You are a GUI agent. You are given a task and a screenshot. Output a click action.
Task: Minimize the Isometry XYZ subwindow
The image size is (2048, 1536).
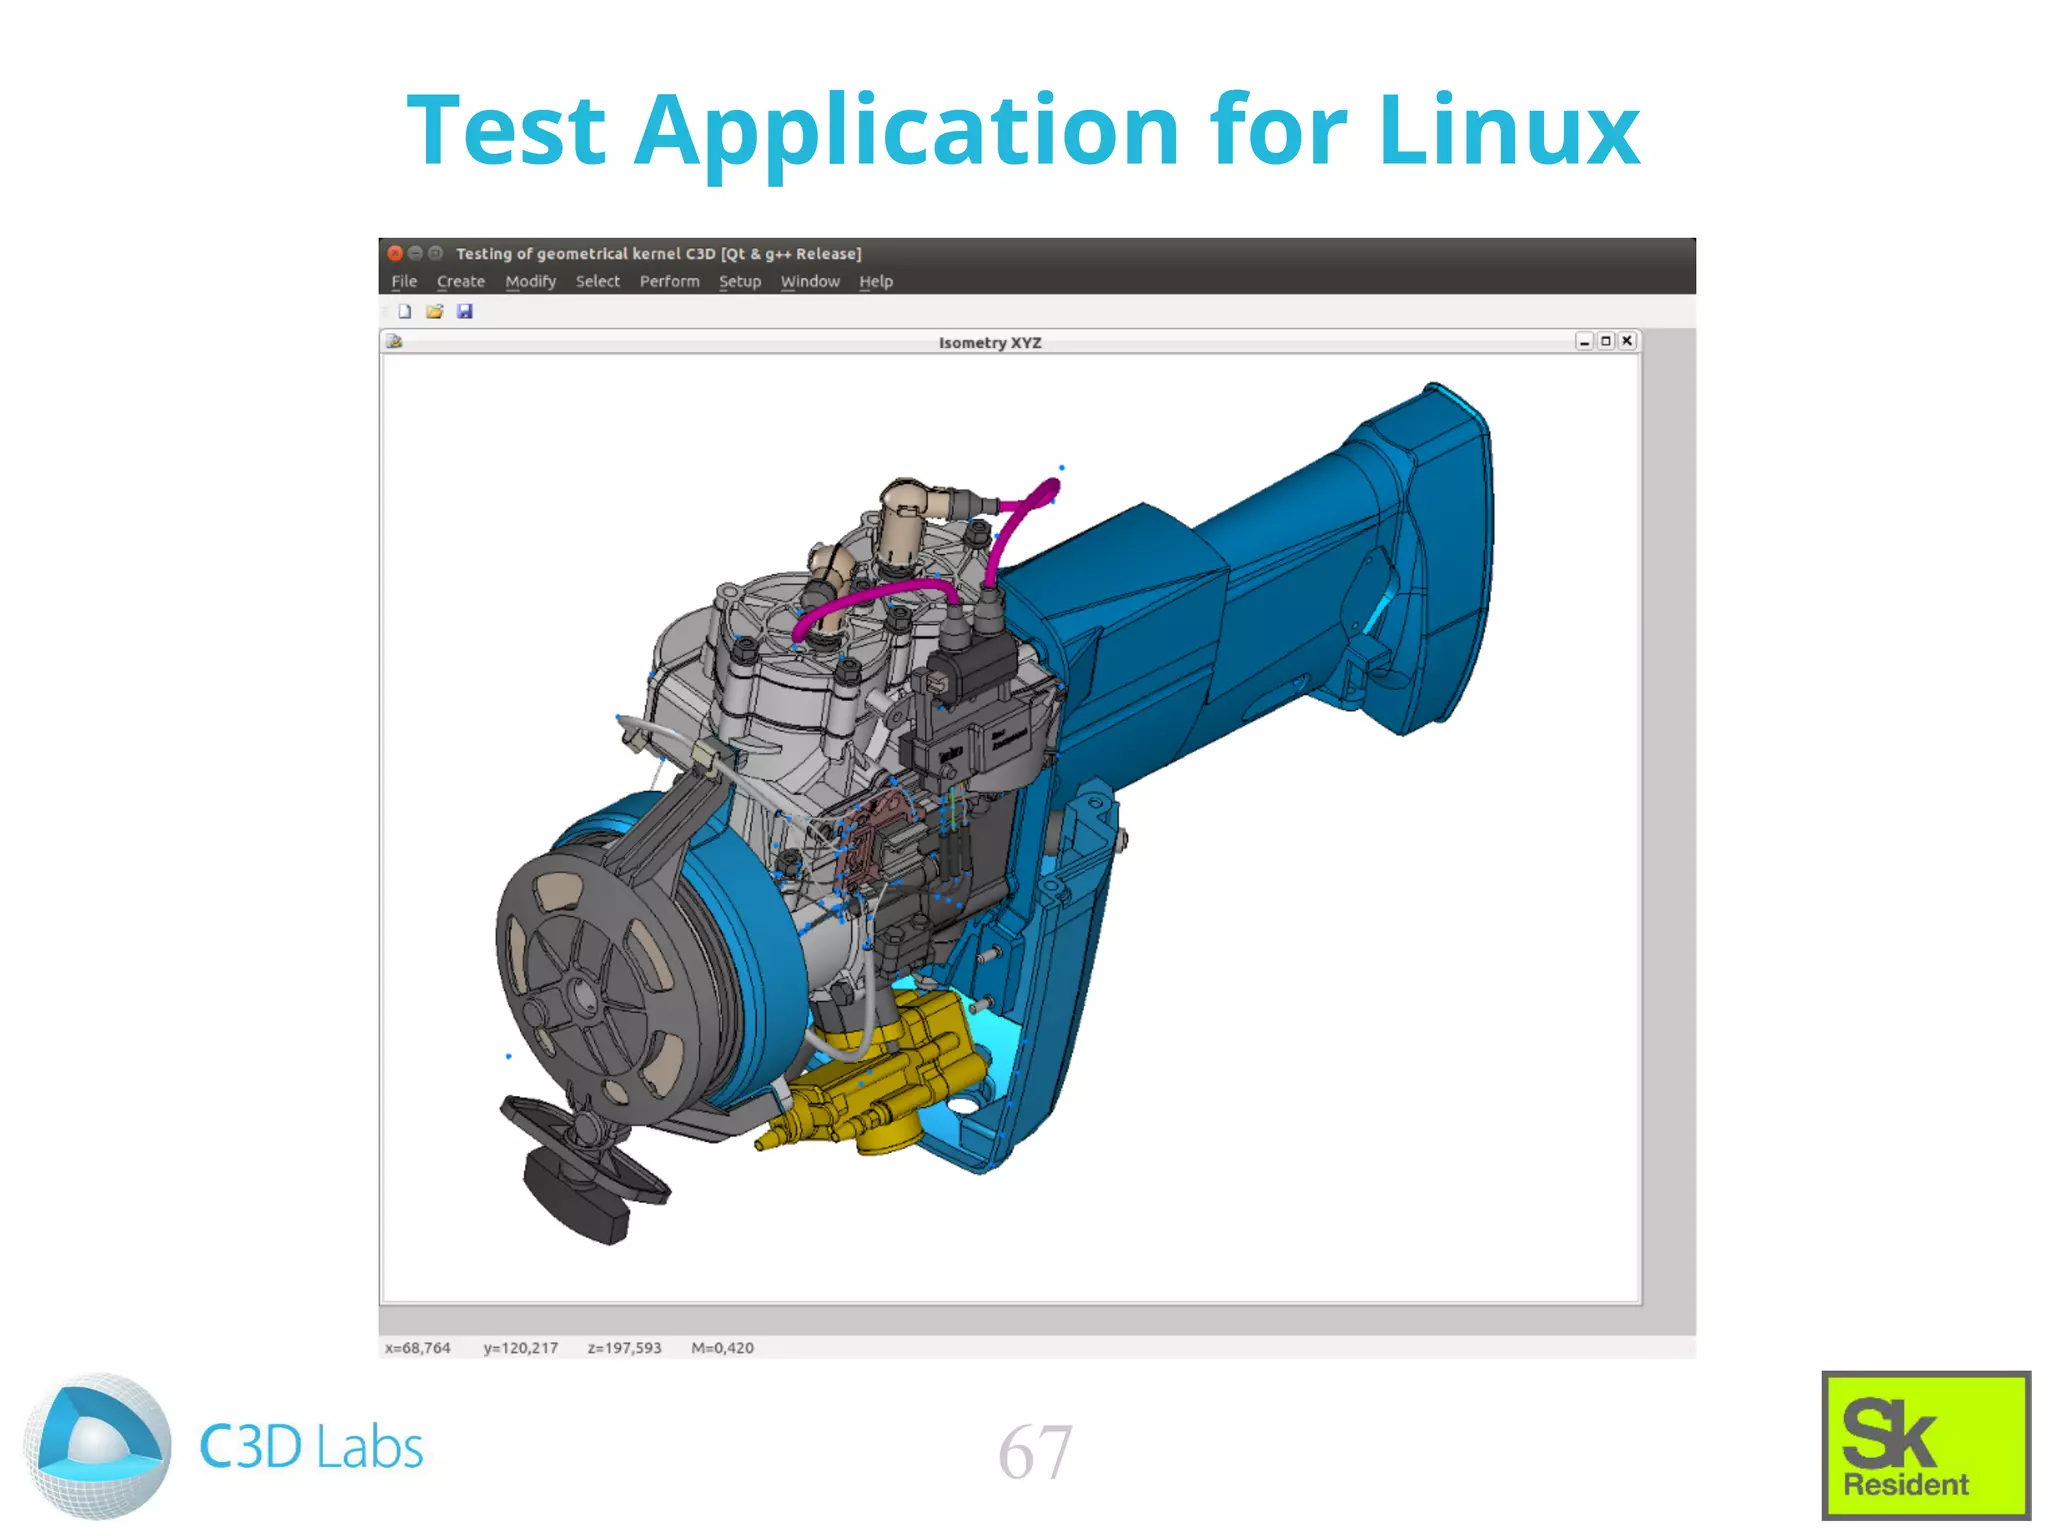[1584, 342]
